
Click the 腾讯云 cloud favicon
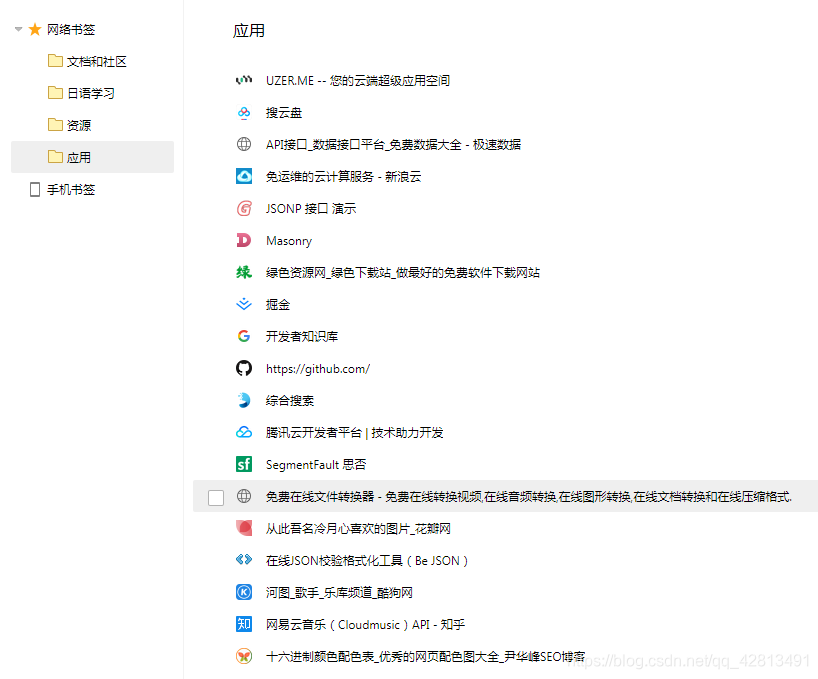[244, 432]
